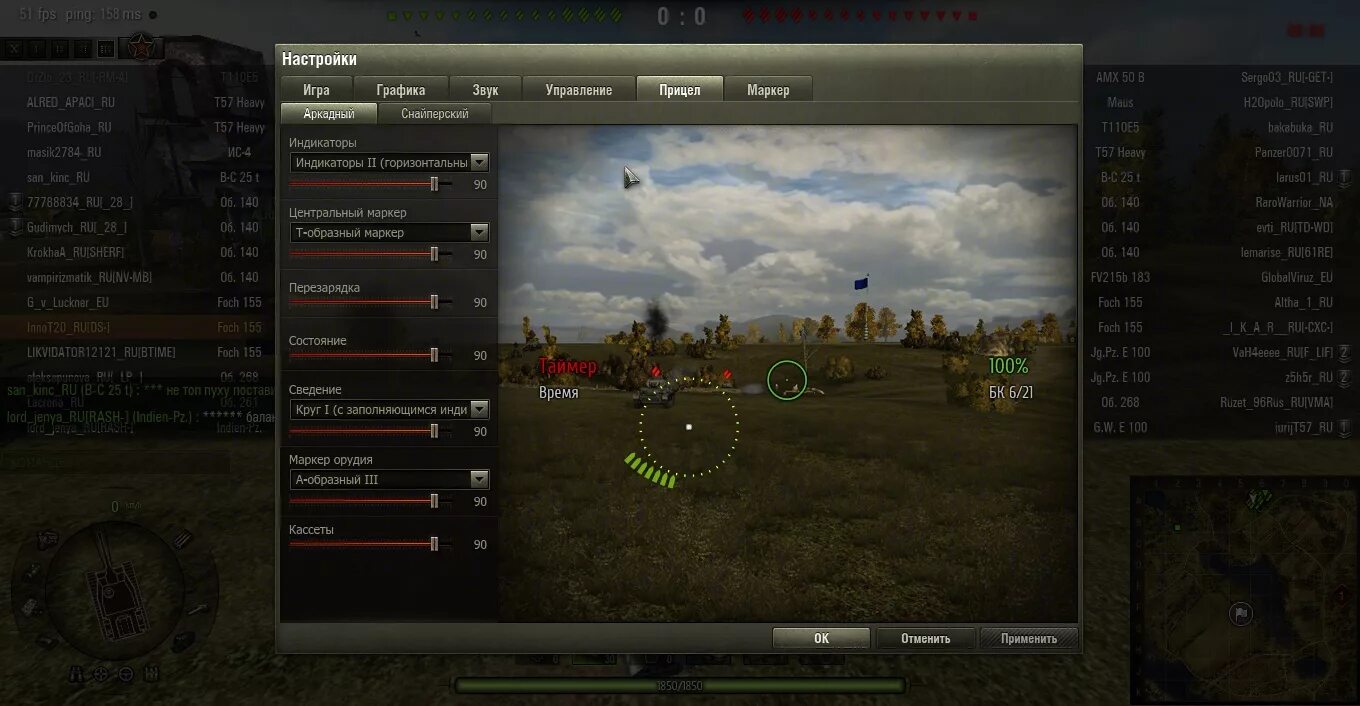The height and width of the screenshot is (706, 1360).
Task: Open the Игра settings tab
Action: pyautogui.click(x=316, y=89)
